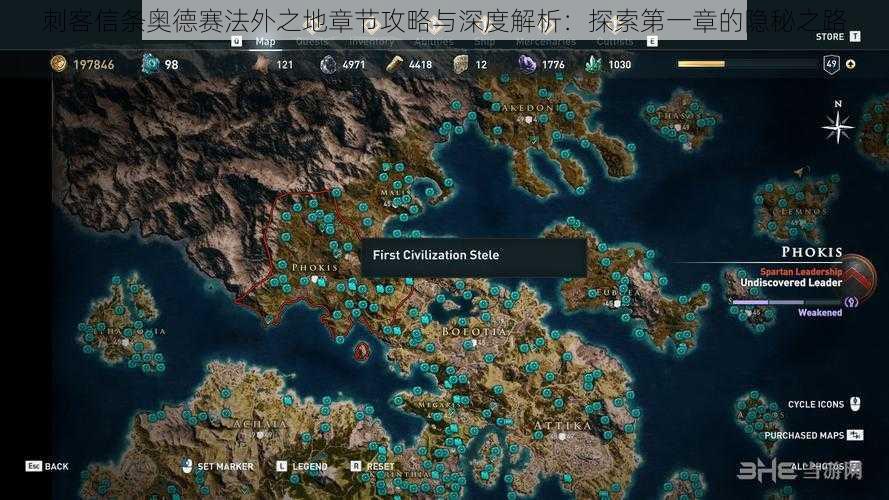Select the Cycle Icons option
Screen dimensions: 889x500
[816, 404]
